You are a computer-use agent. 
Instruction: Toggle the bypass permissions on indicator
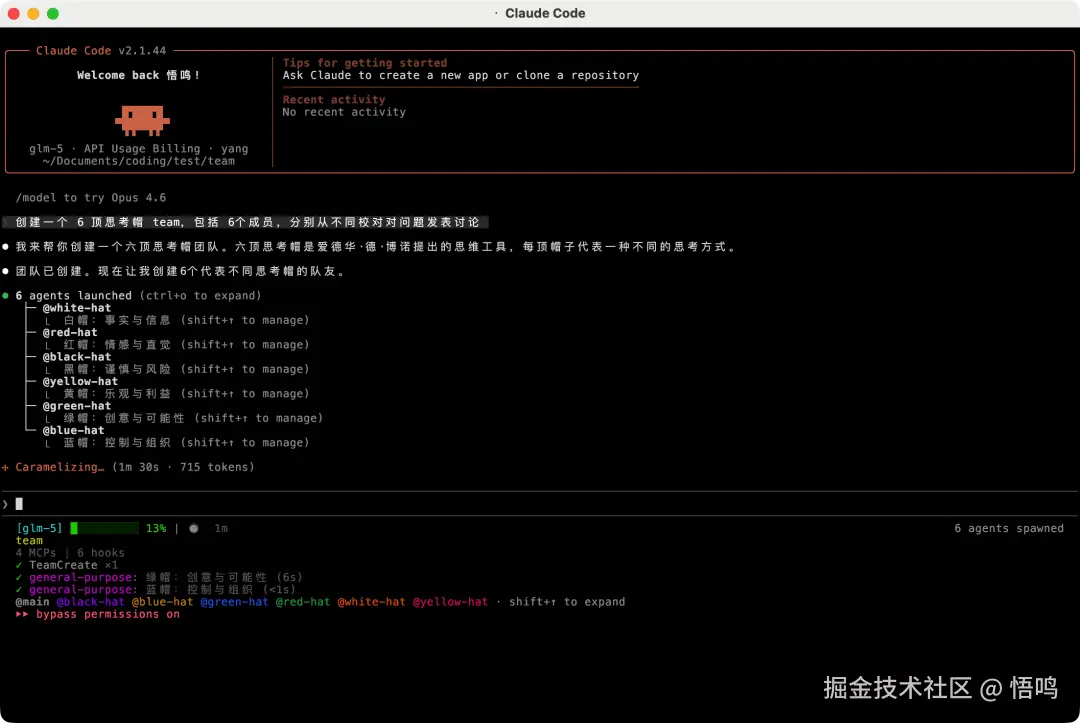pyautogui.click(x=107, y=614)
